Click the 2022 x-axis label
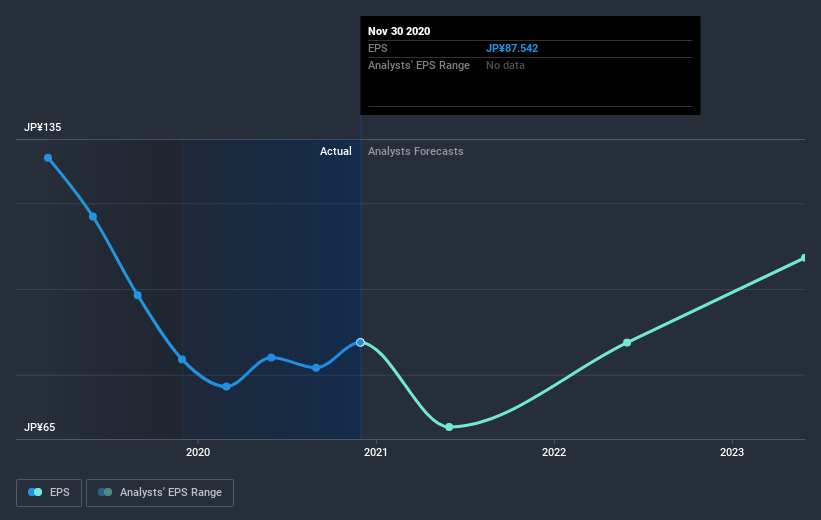This screenshot has height=520, width=821. [x=554, y=452]
